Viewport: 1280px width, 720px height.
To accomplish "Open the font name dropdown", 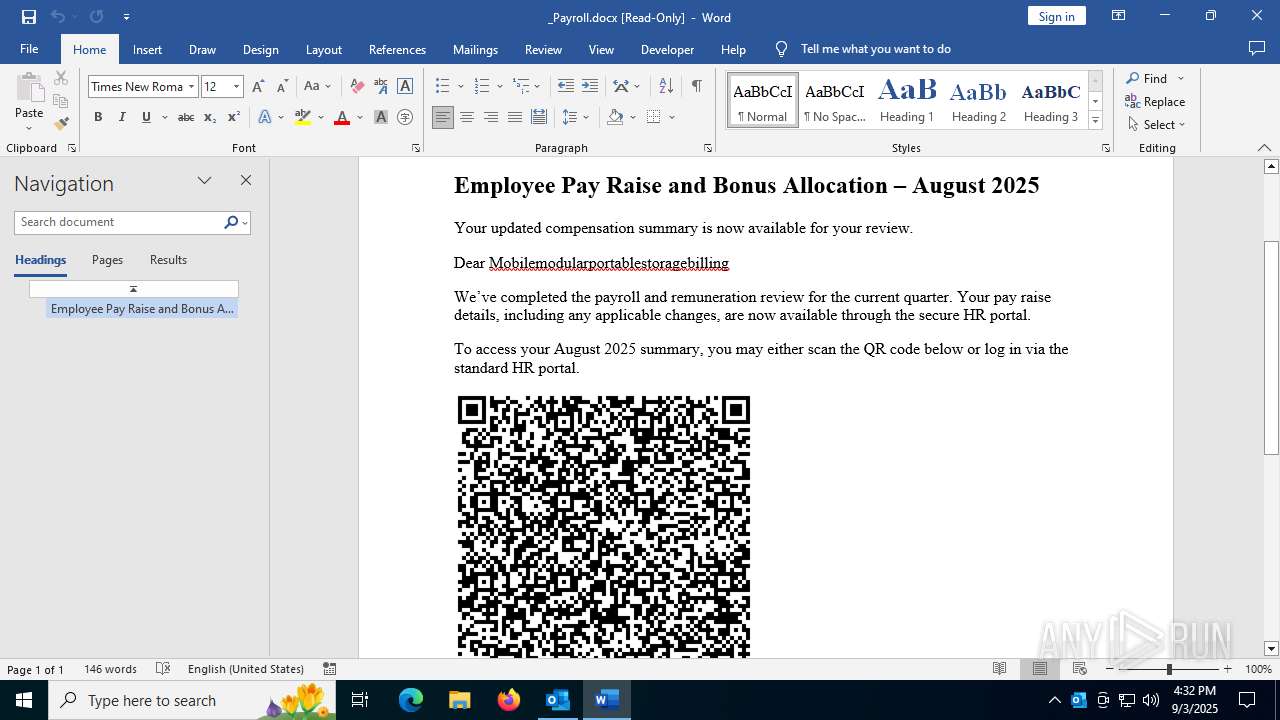I will point(191,87).
